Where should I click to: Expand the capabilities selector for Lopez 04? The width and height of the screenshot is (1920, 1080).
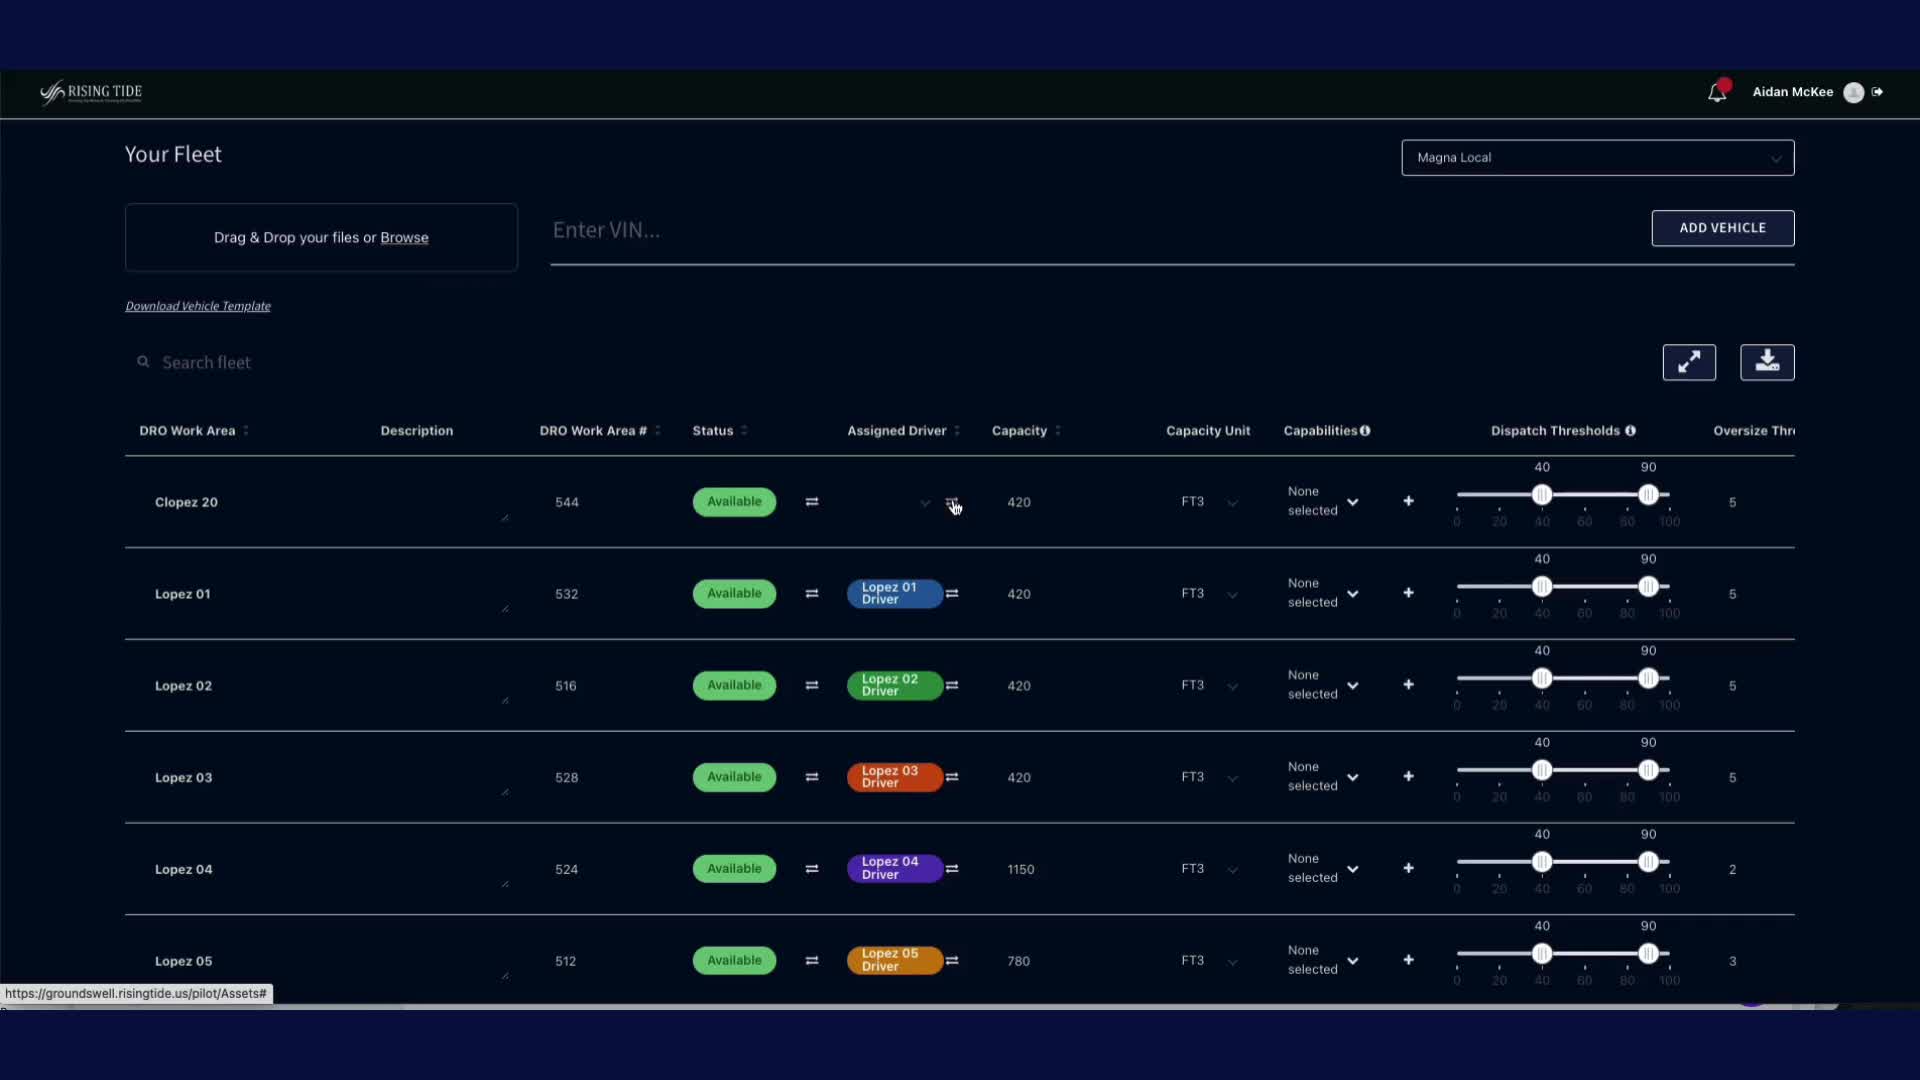(1352, 869)
